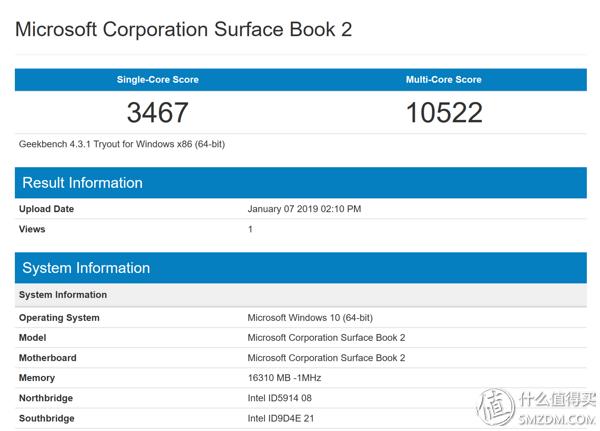Click the 'Result Information' section header

point(301,183)
